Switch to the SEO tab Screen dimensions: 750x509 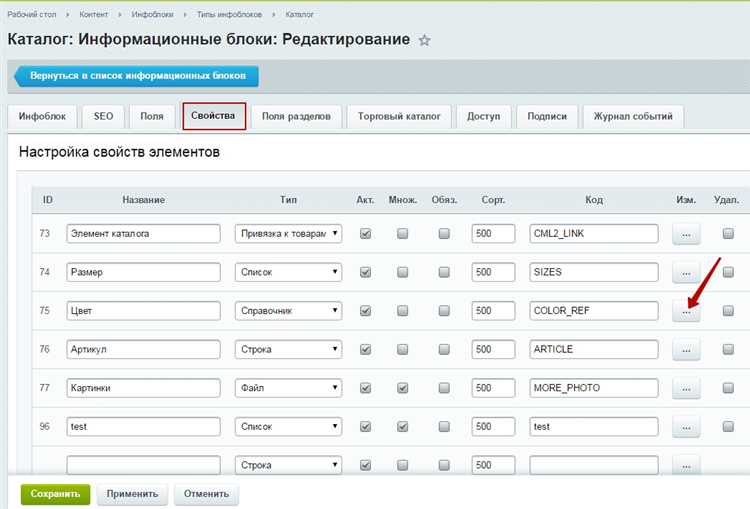click(103, 117)
